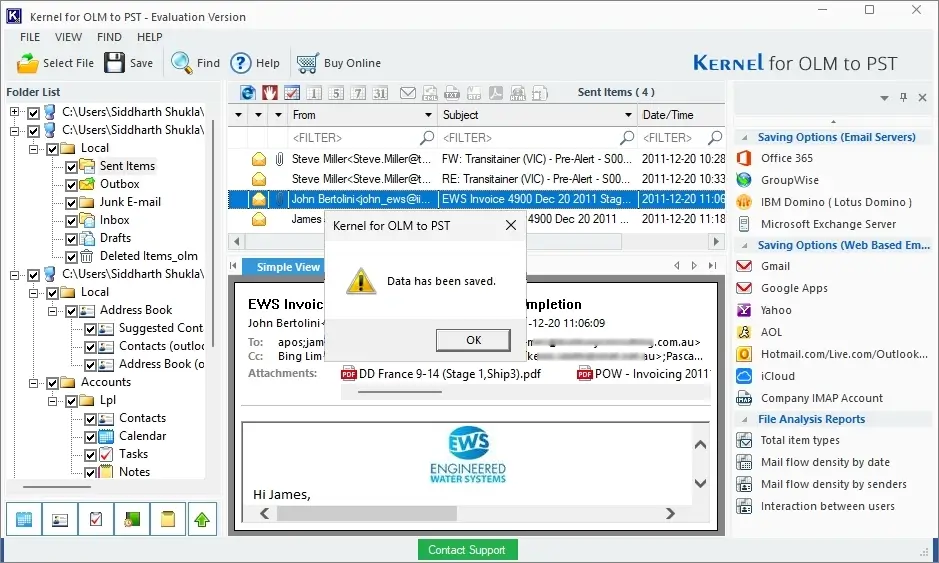Uncheck the Junk E-mail folder checkbox
Screen dimensions: 939x563
[x=71, y=202]
